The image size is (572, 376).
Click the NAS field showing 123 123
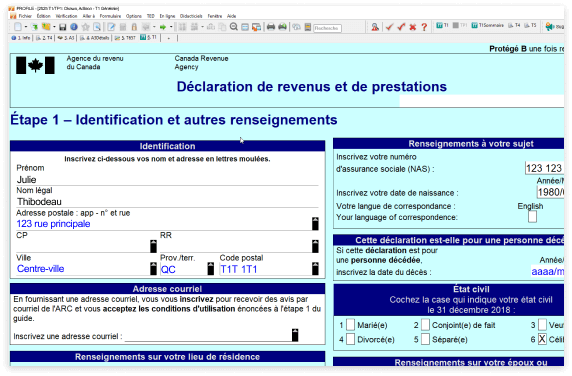pyautogui.click(x=544, y=168)
